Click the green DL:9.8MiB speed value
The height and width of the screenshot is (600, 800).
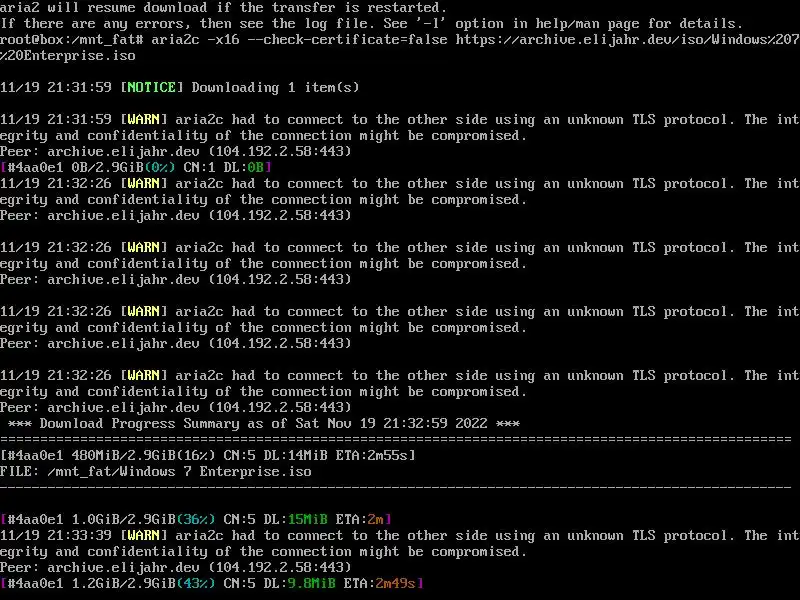[299, 583]
